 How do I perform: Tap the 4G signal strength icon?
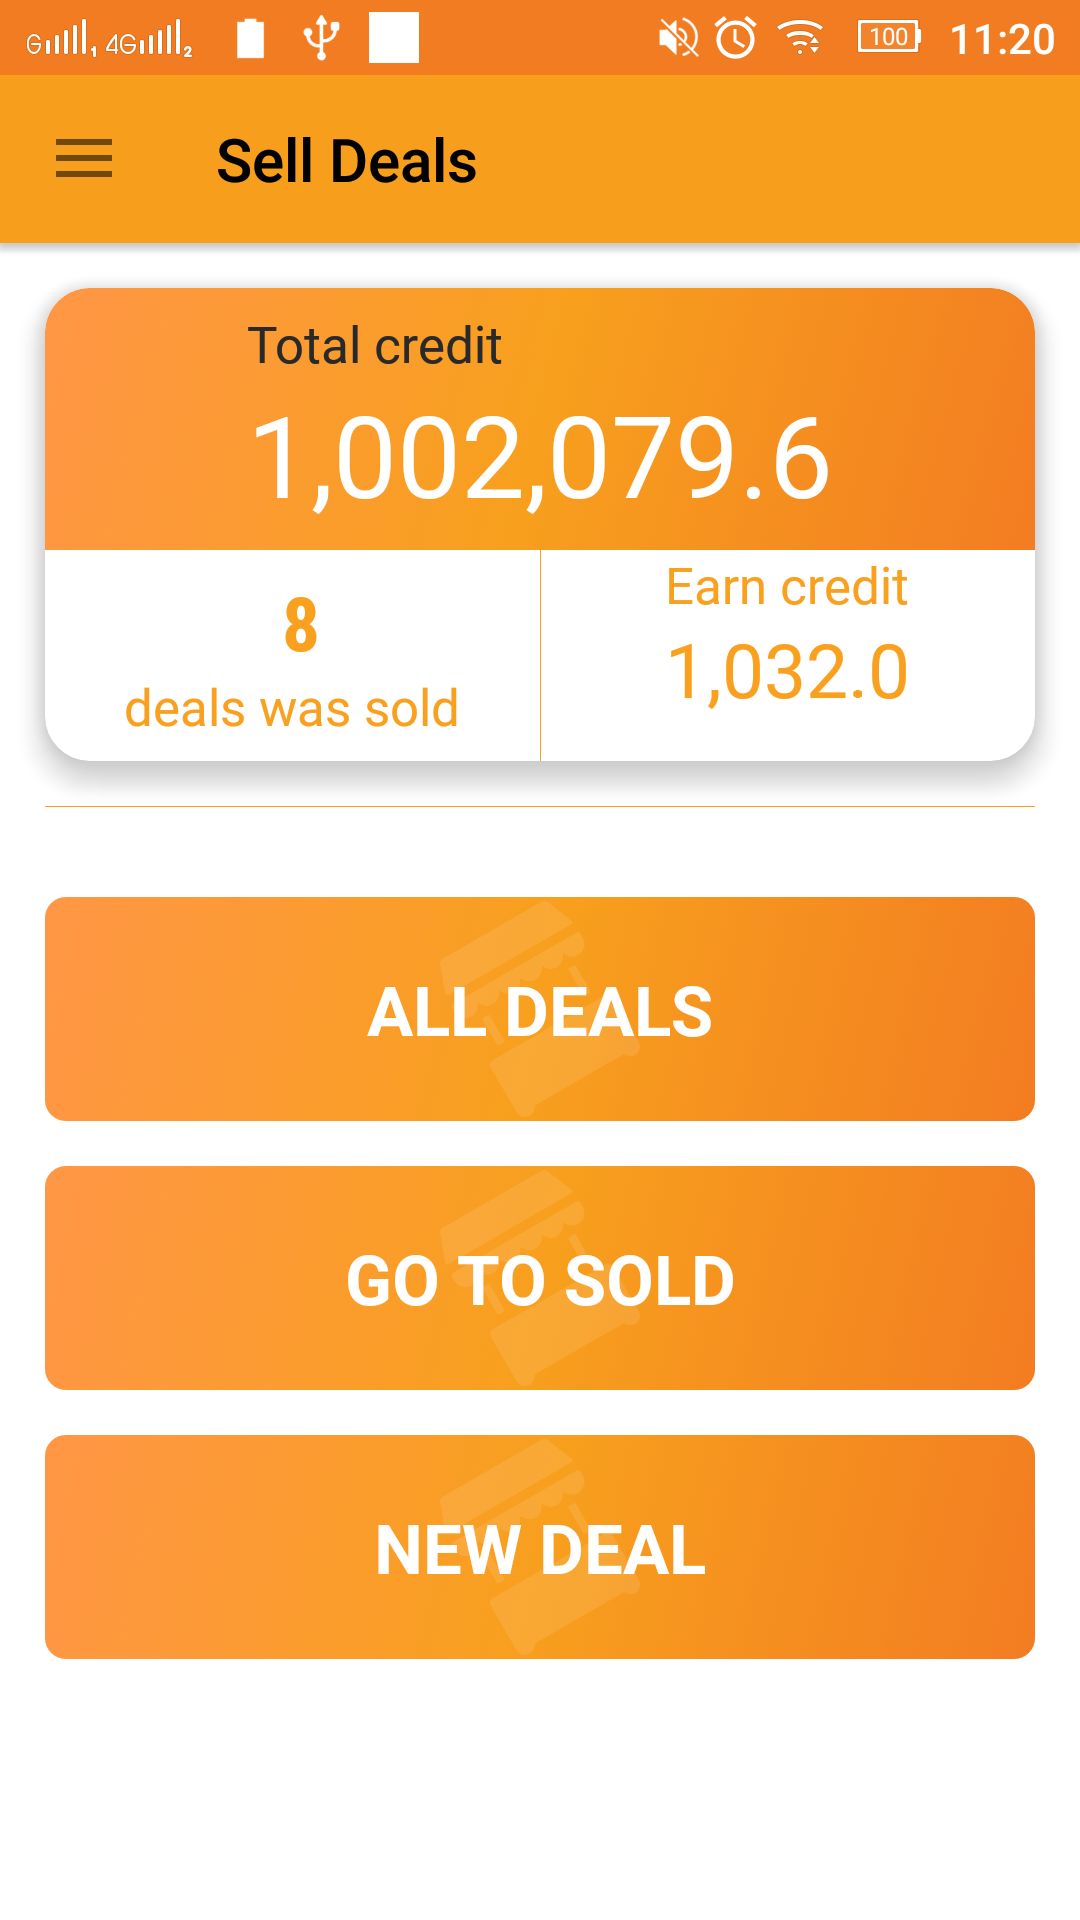tap(149, 41)
